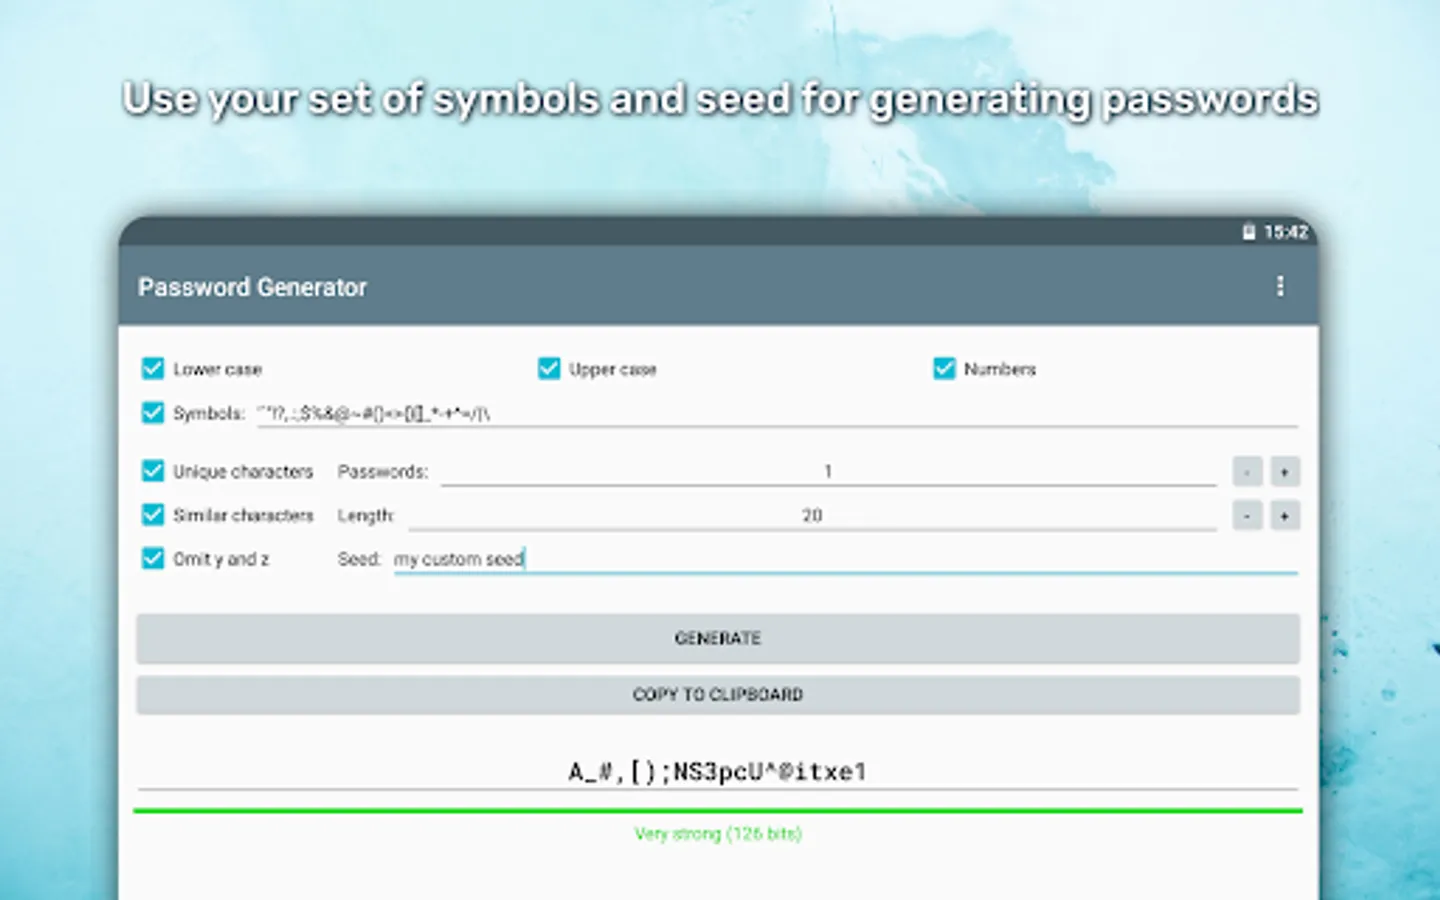1440x900 pixels.
Task: Click the minus stepper beside Length
Action: pos(1247,515)
